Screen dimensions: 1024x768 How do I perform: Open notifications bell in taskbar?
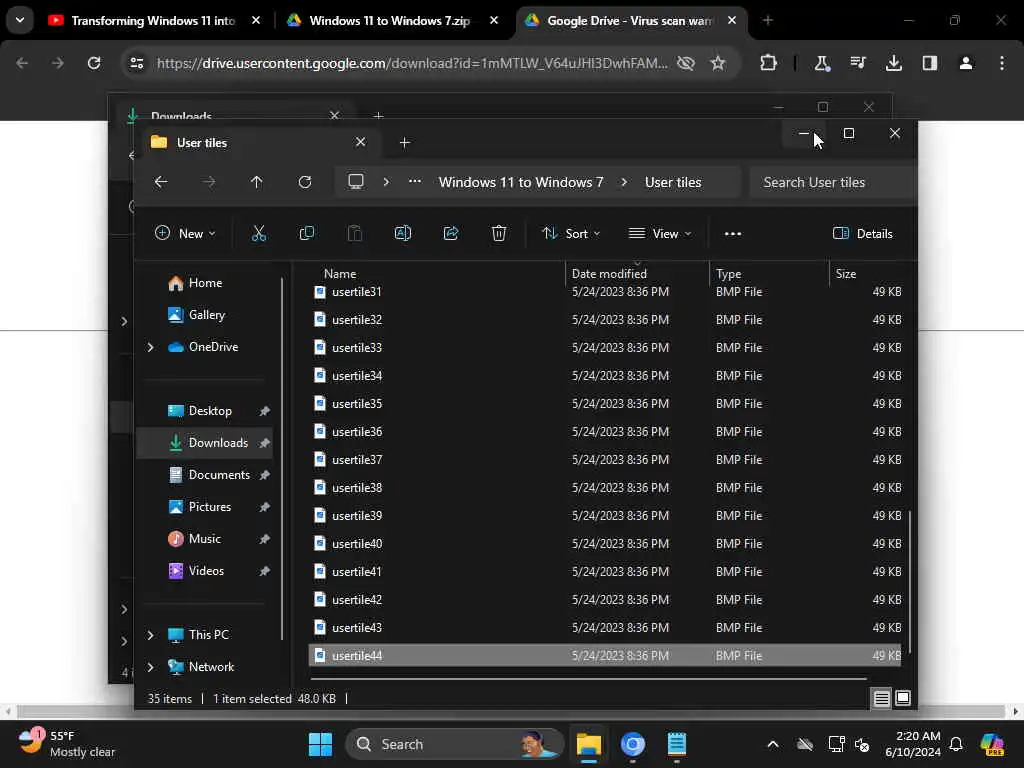(955, 744)
